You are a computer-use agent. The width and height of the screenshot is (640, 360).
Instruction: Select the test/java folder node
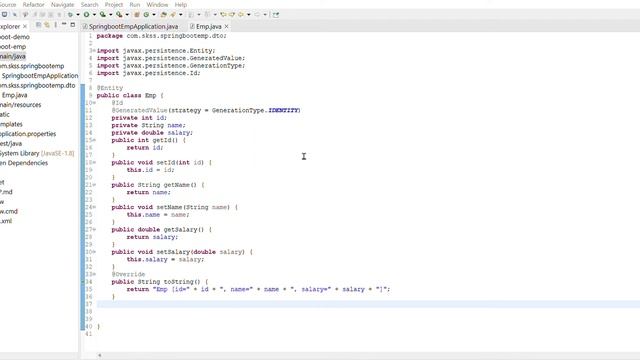[x=11, y=144]
